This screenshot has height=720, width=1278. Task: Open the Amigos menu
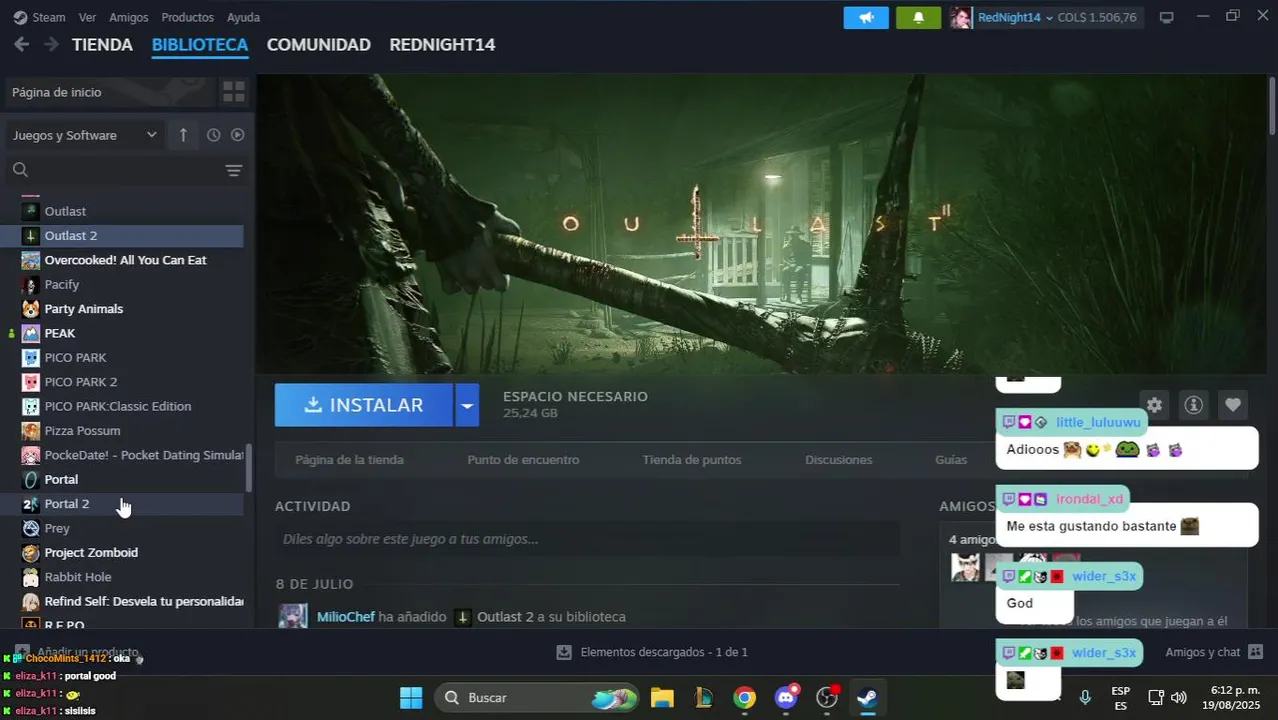129,17
